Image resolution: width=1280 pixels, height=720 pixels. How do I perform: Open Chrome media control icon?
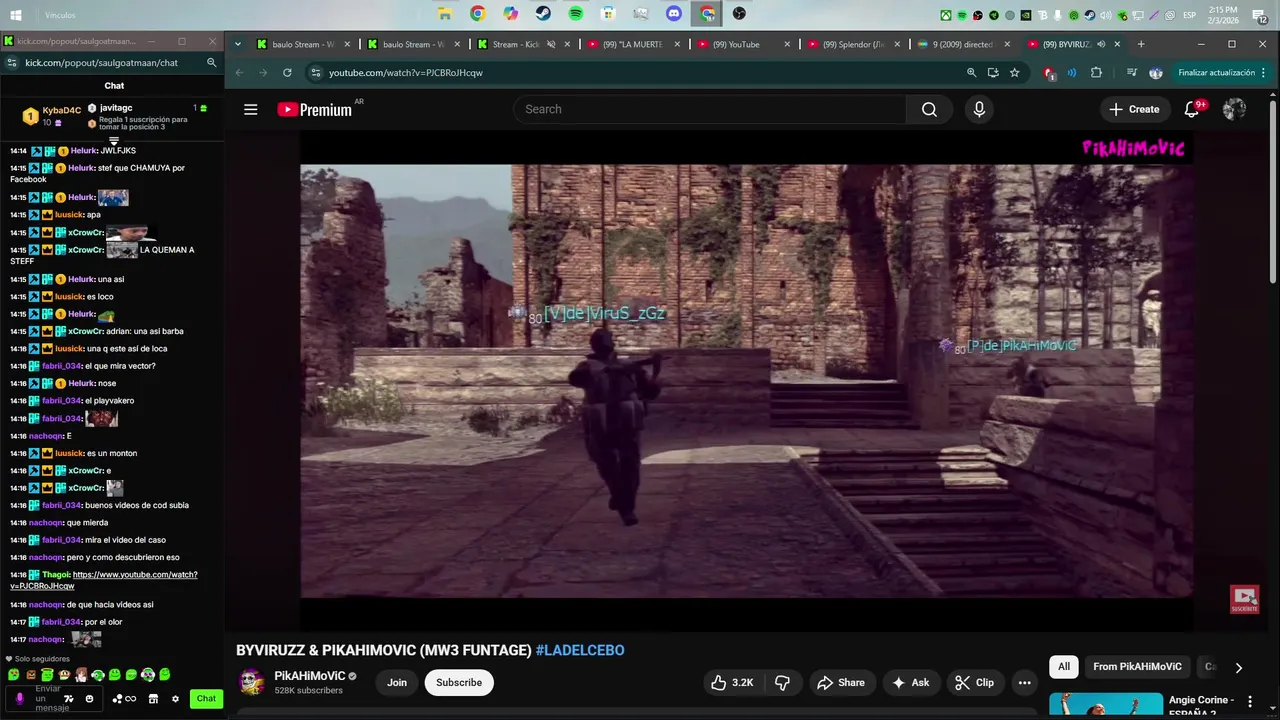1131,73
